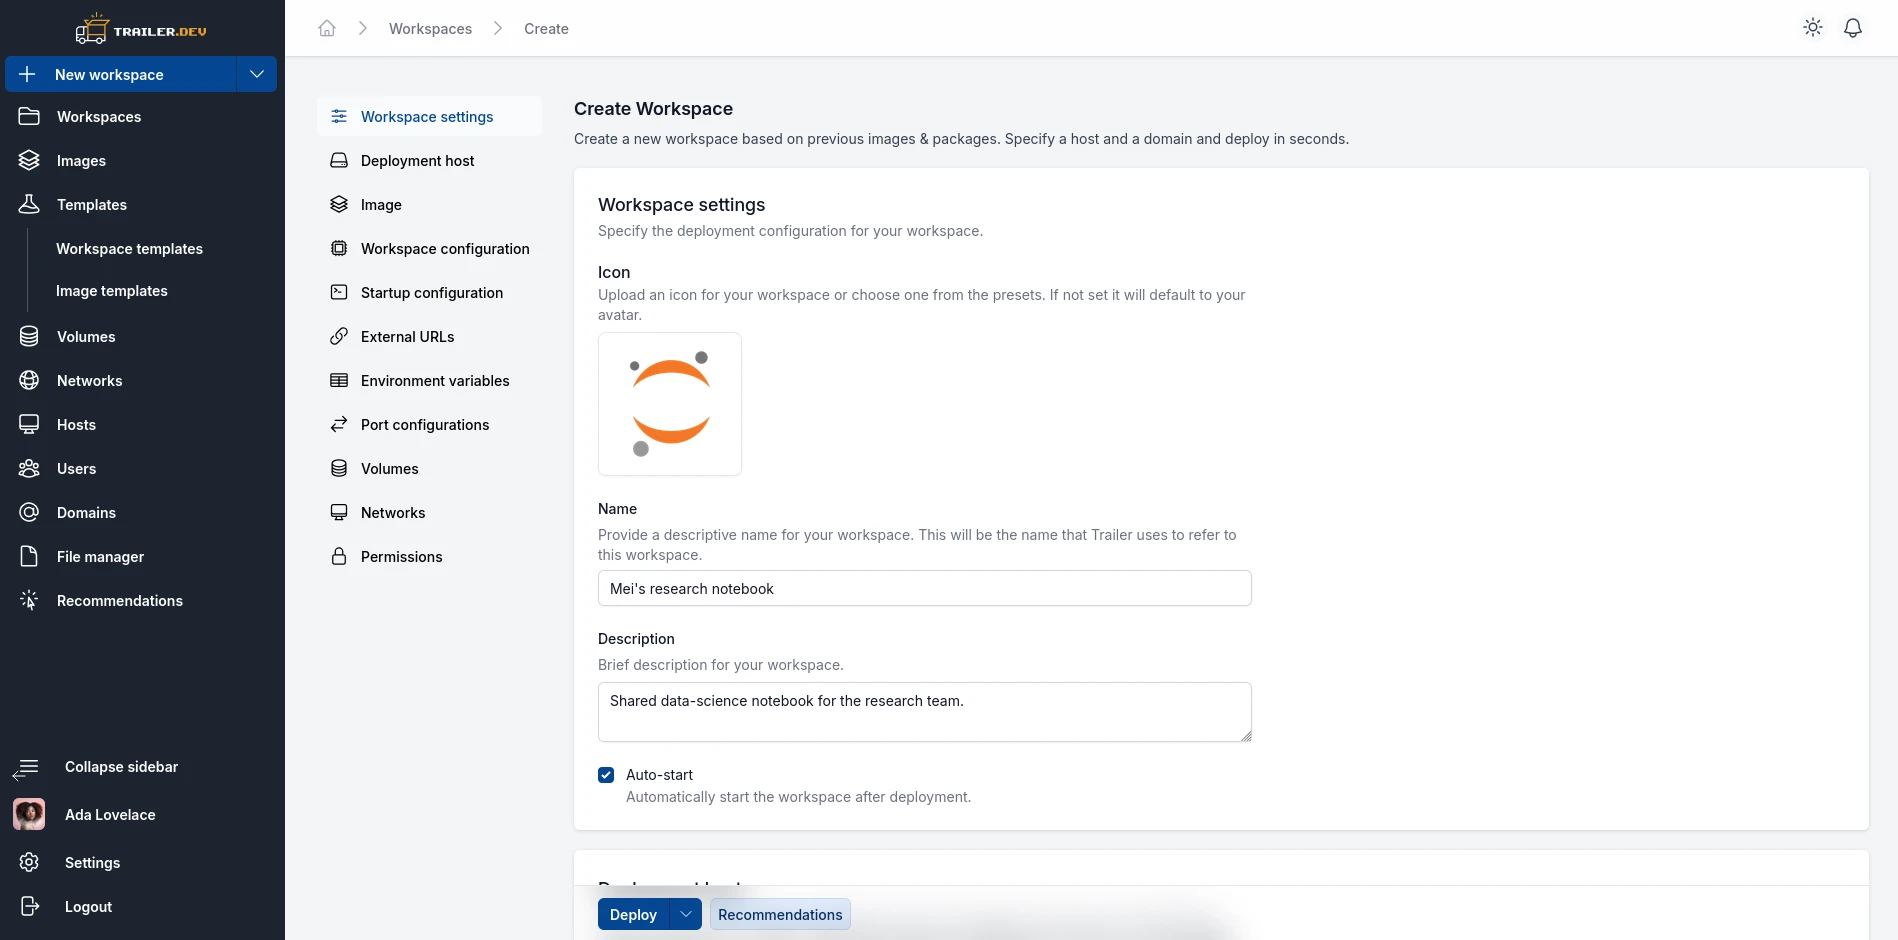Image resolution: width=1898 pixels, height=940 pixels.
Task: Click Create breadcrumb item
Action: click(546, 29)
